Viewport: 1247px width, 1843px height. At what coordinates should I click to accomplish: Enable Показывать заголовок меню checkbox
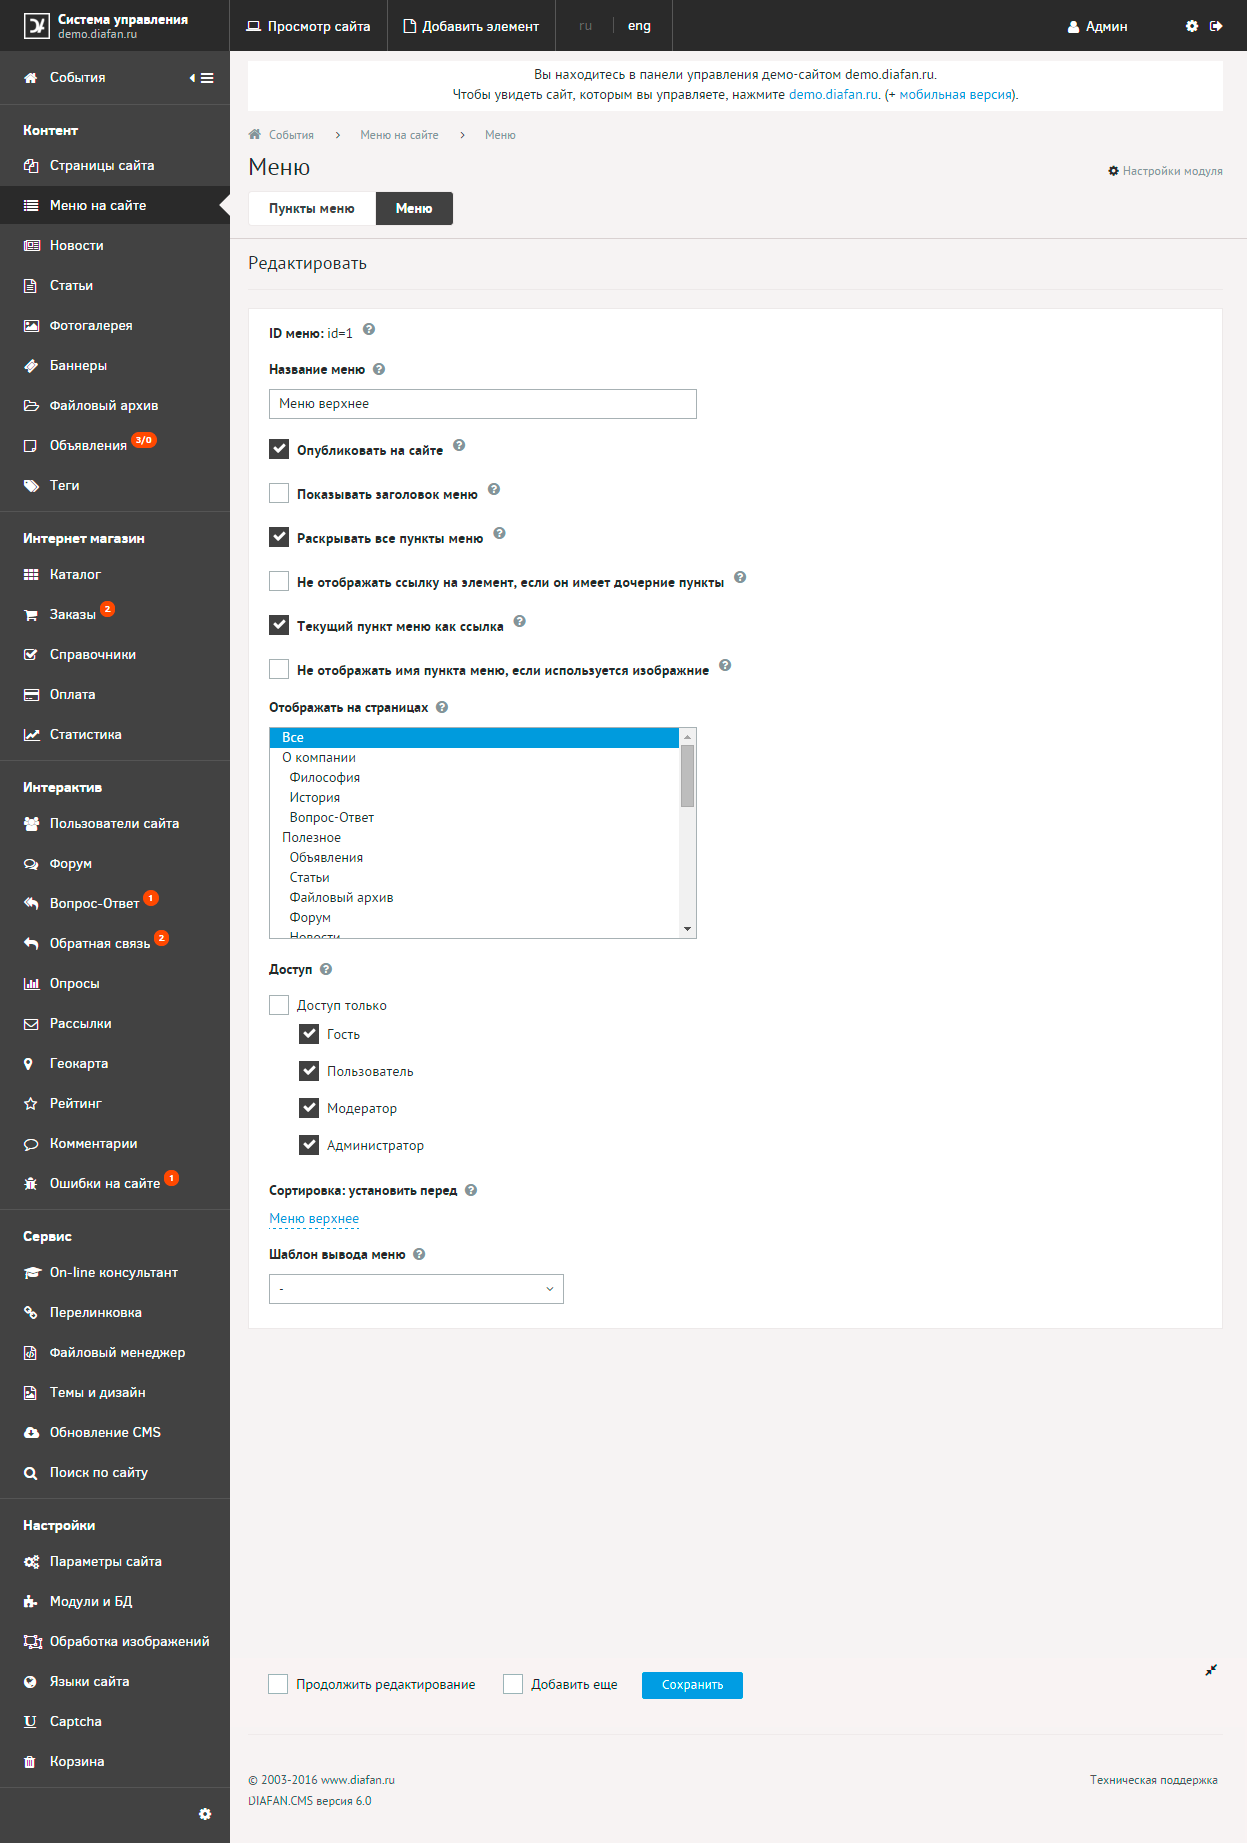coord(279,493)
